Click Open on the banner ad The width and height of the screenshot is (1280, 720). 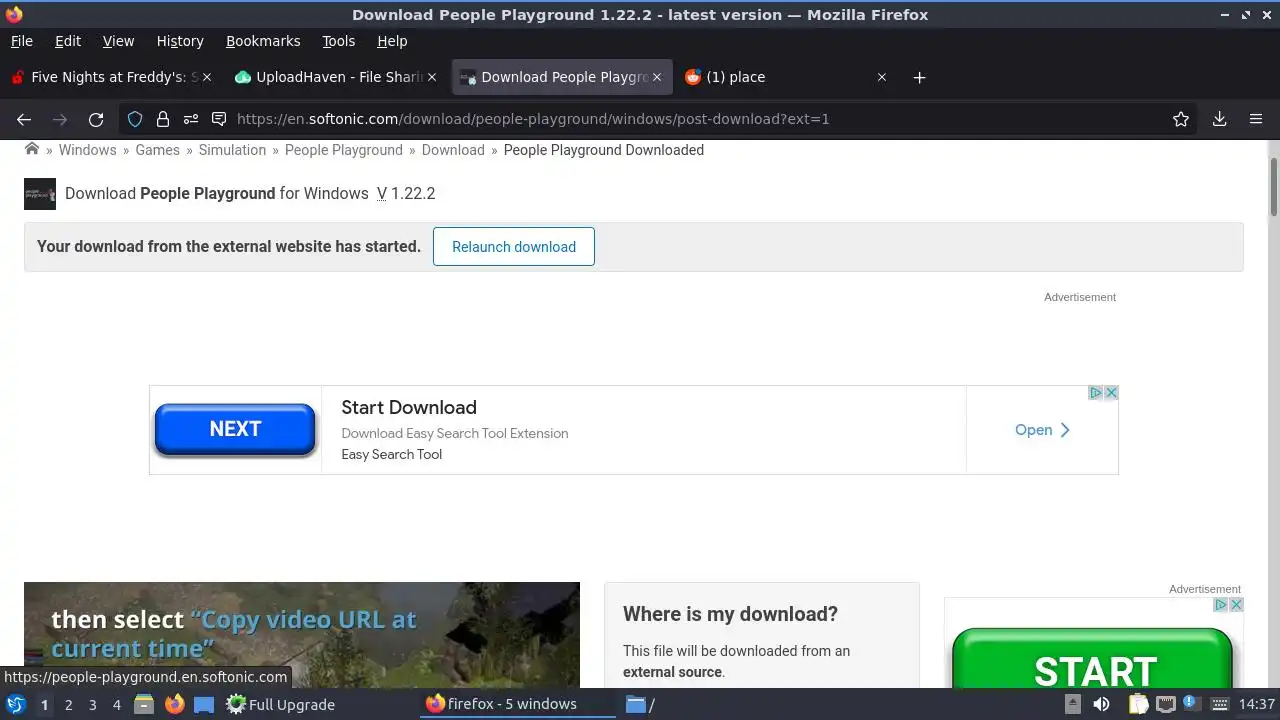1042,430
